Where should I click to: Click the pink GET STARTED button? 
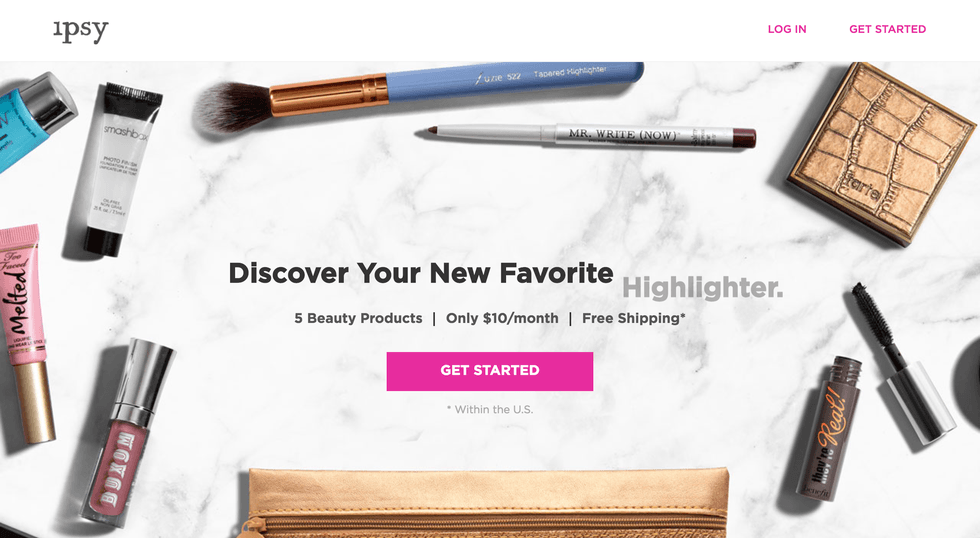click(489, 371)
